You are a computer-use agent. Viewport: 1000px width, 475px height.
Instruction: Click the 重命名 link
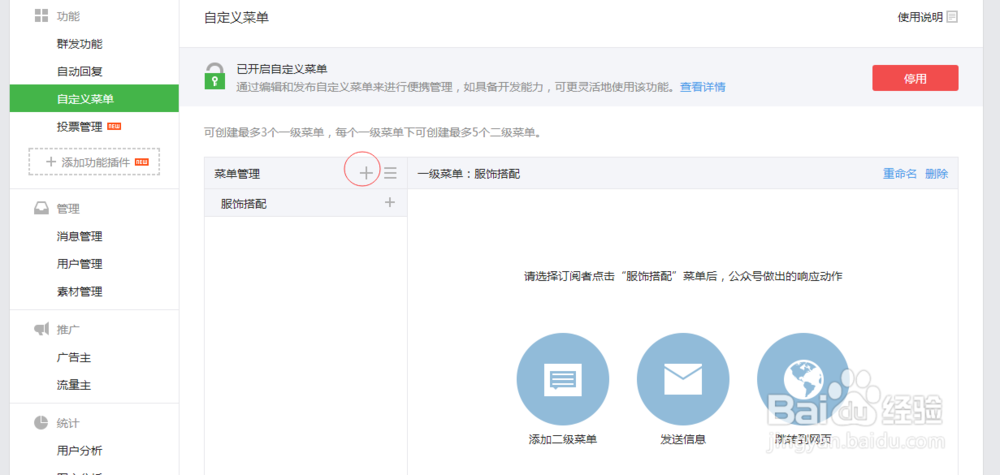[900, 173]
